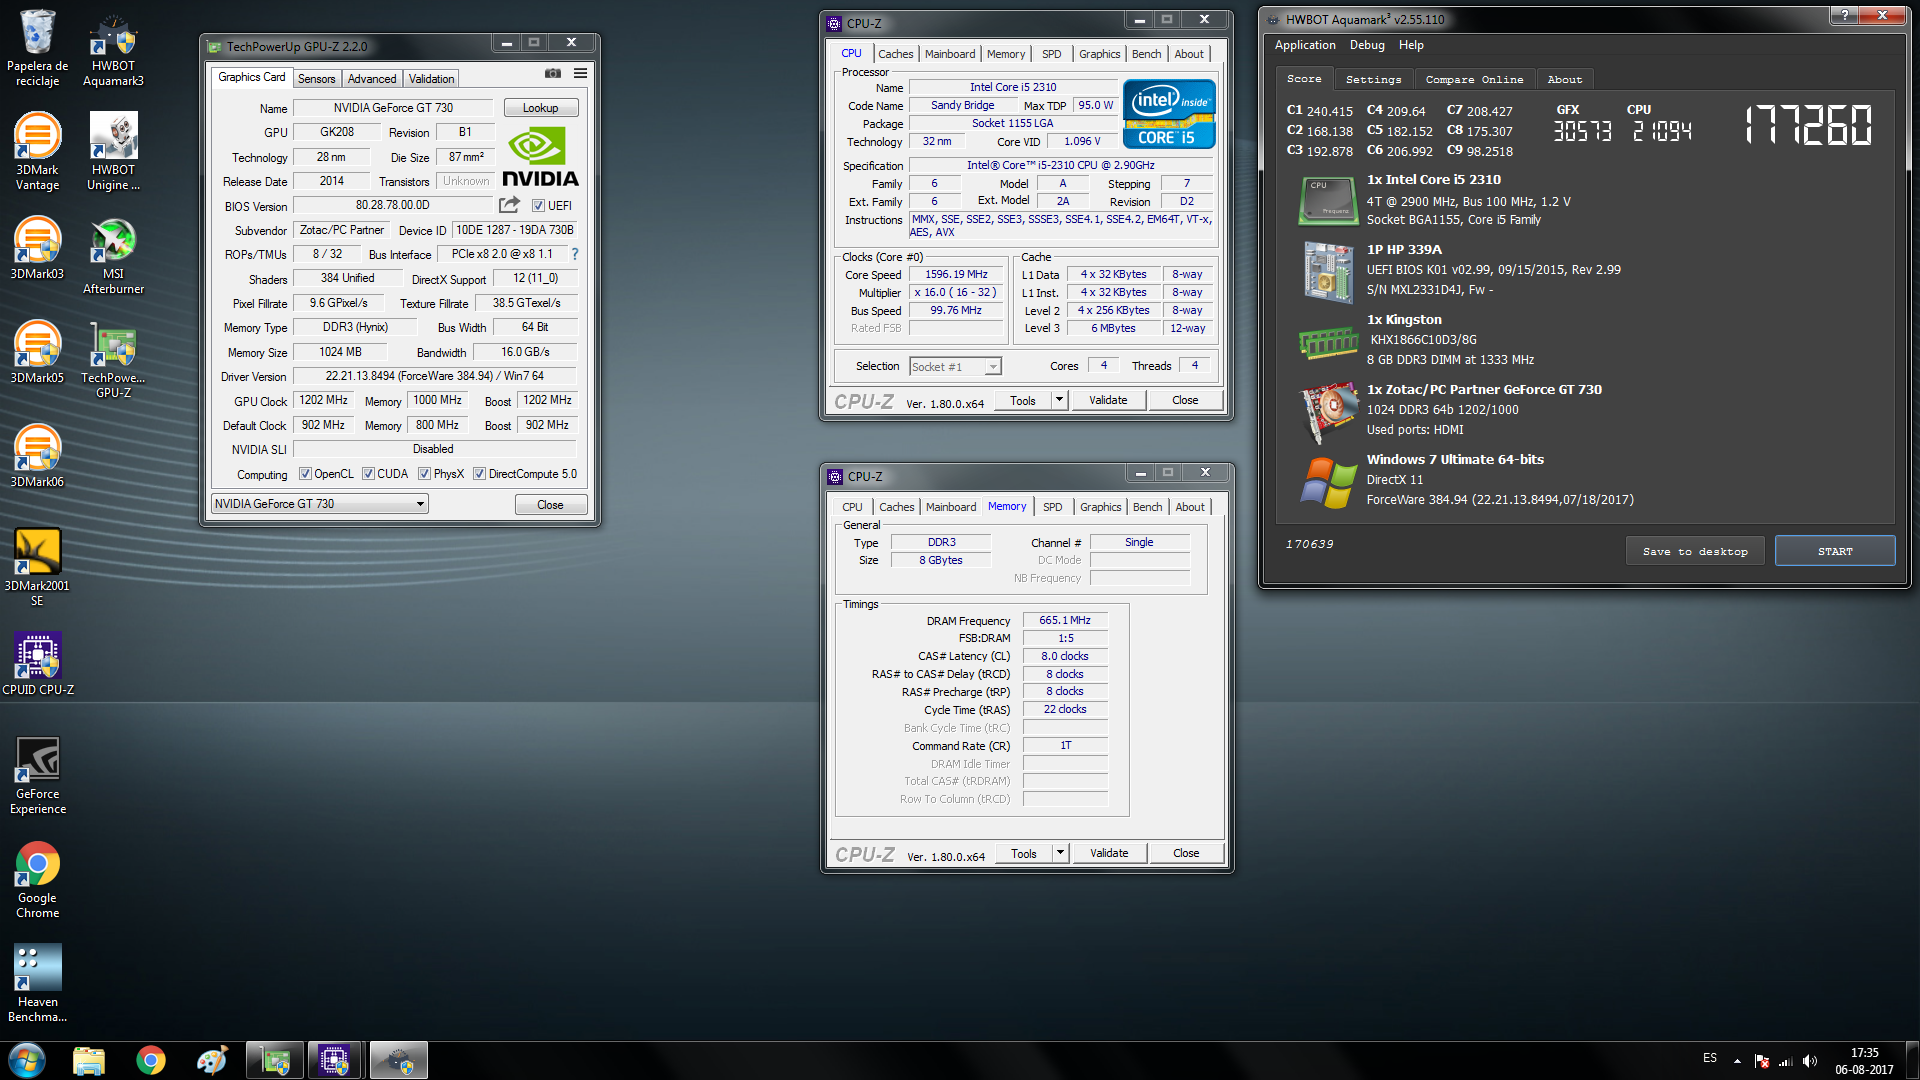This screenshot has height=1080, width=1920.
Task: Open the Bench tab in the upper CPU-Z window
Action: (x=1147, y=54)
